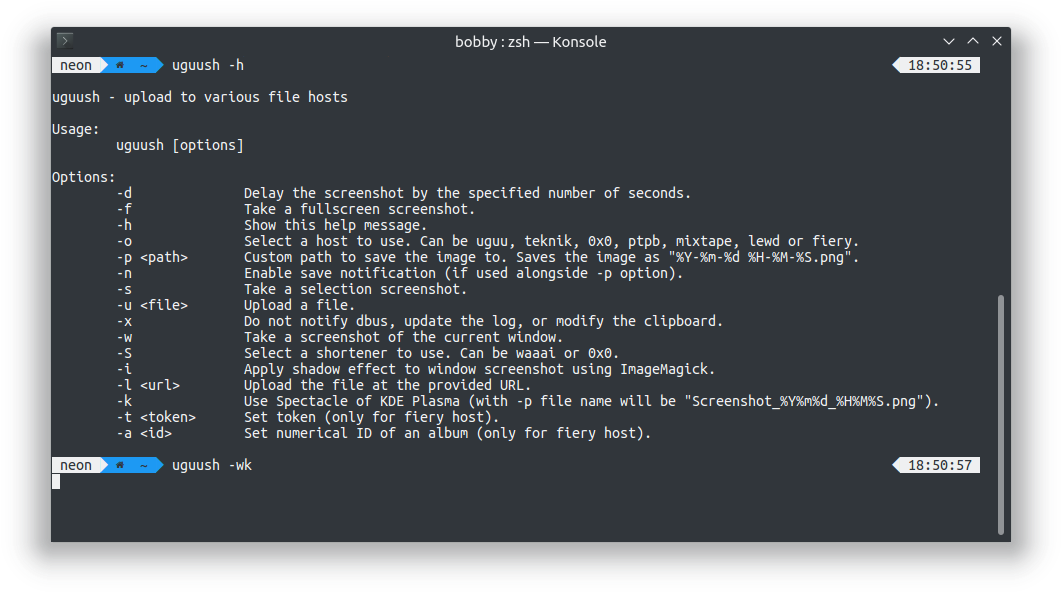Click the tilde directory segment in second prompt
This screenshot has width=1061, height=592.
(143, 465)
